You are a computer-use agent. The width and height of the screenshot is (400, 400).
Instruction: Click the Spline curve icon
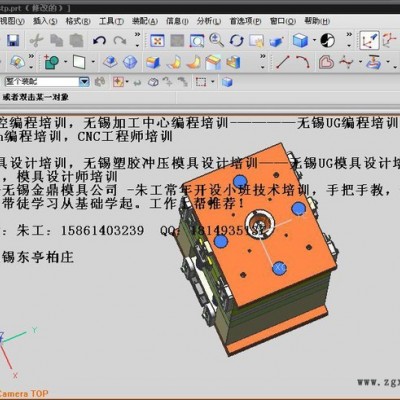pyautogui.click(x=346, y=62)
